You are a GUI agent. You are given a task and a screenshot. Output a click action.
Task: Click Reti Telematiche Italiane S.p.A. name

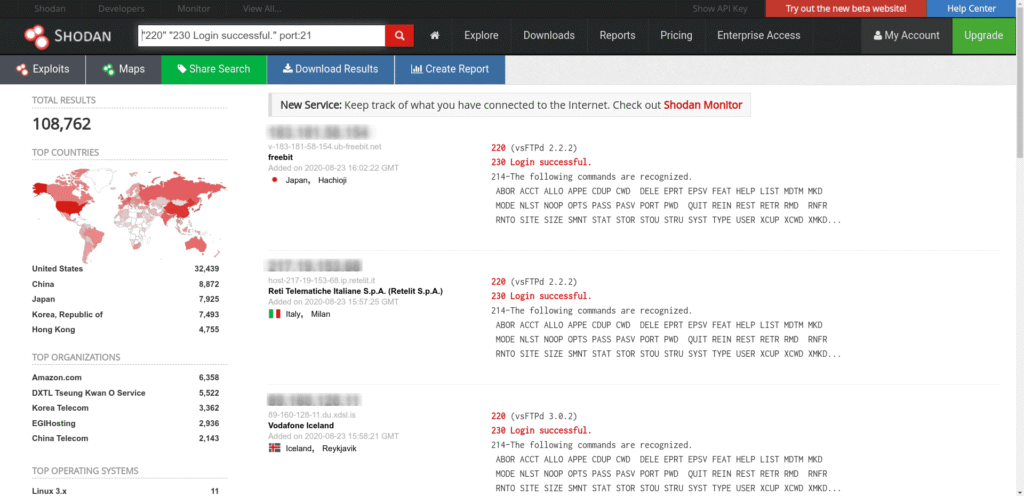point(355,291)
